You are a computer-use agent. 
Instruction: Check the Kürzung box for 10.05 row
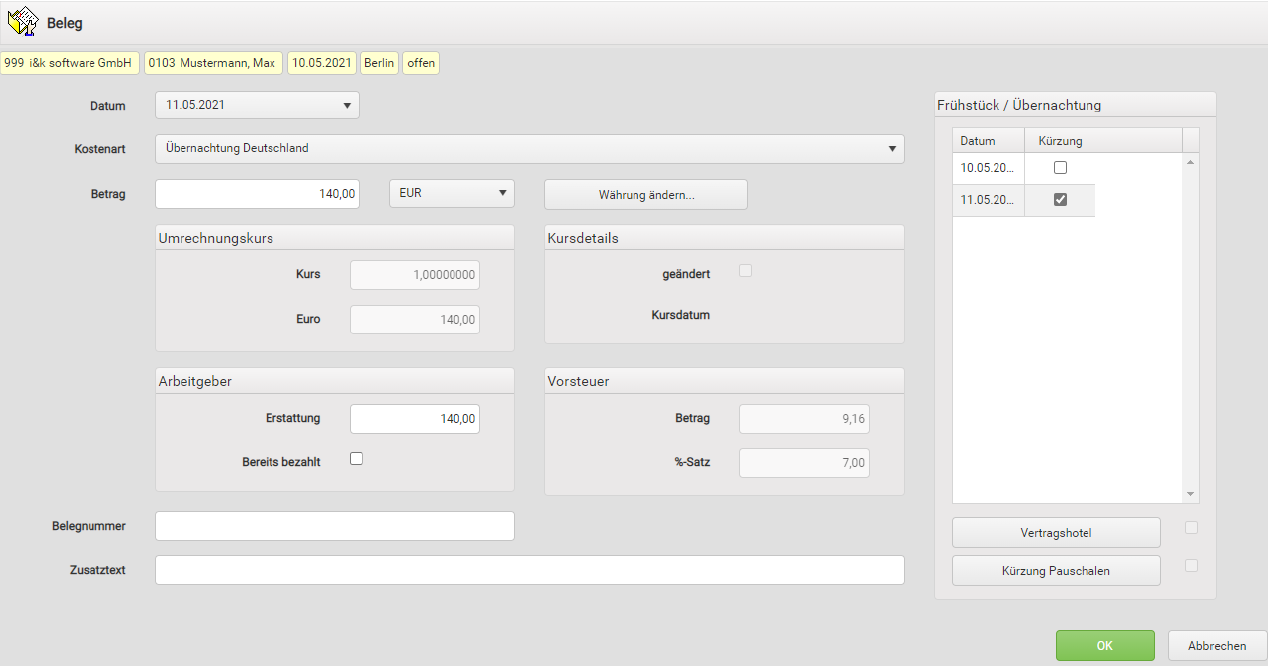coord(1060,168)
